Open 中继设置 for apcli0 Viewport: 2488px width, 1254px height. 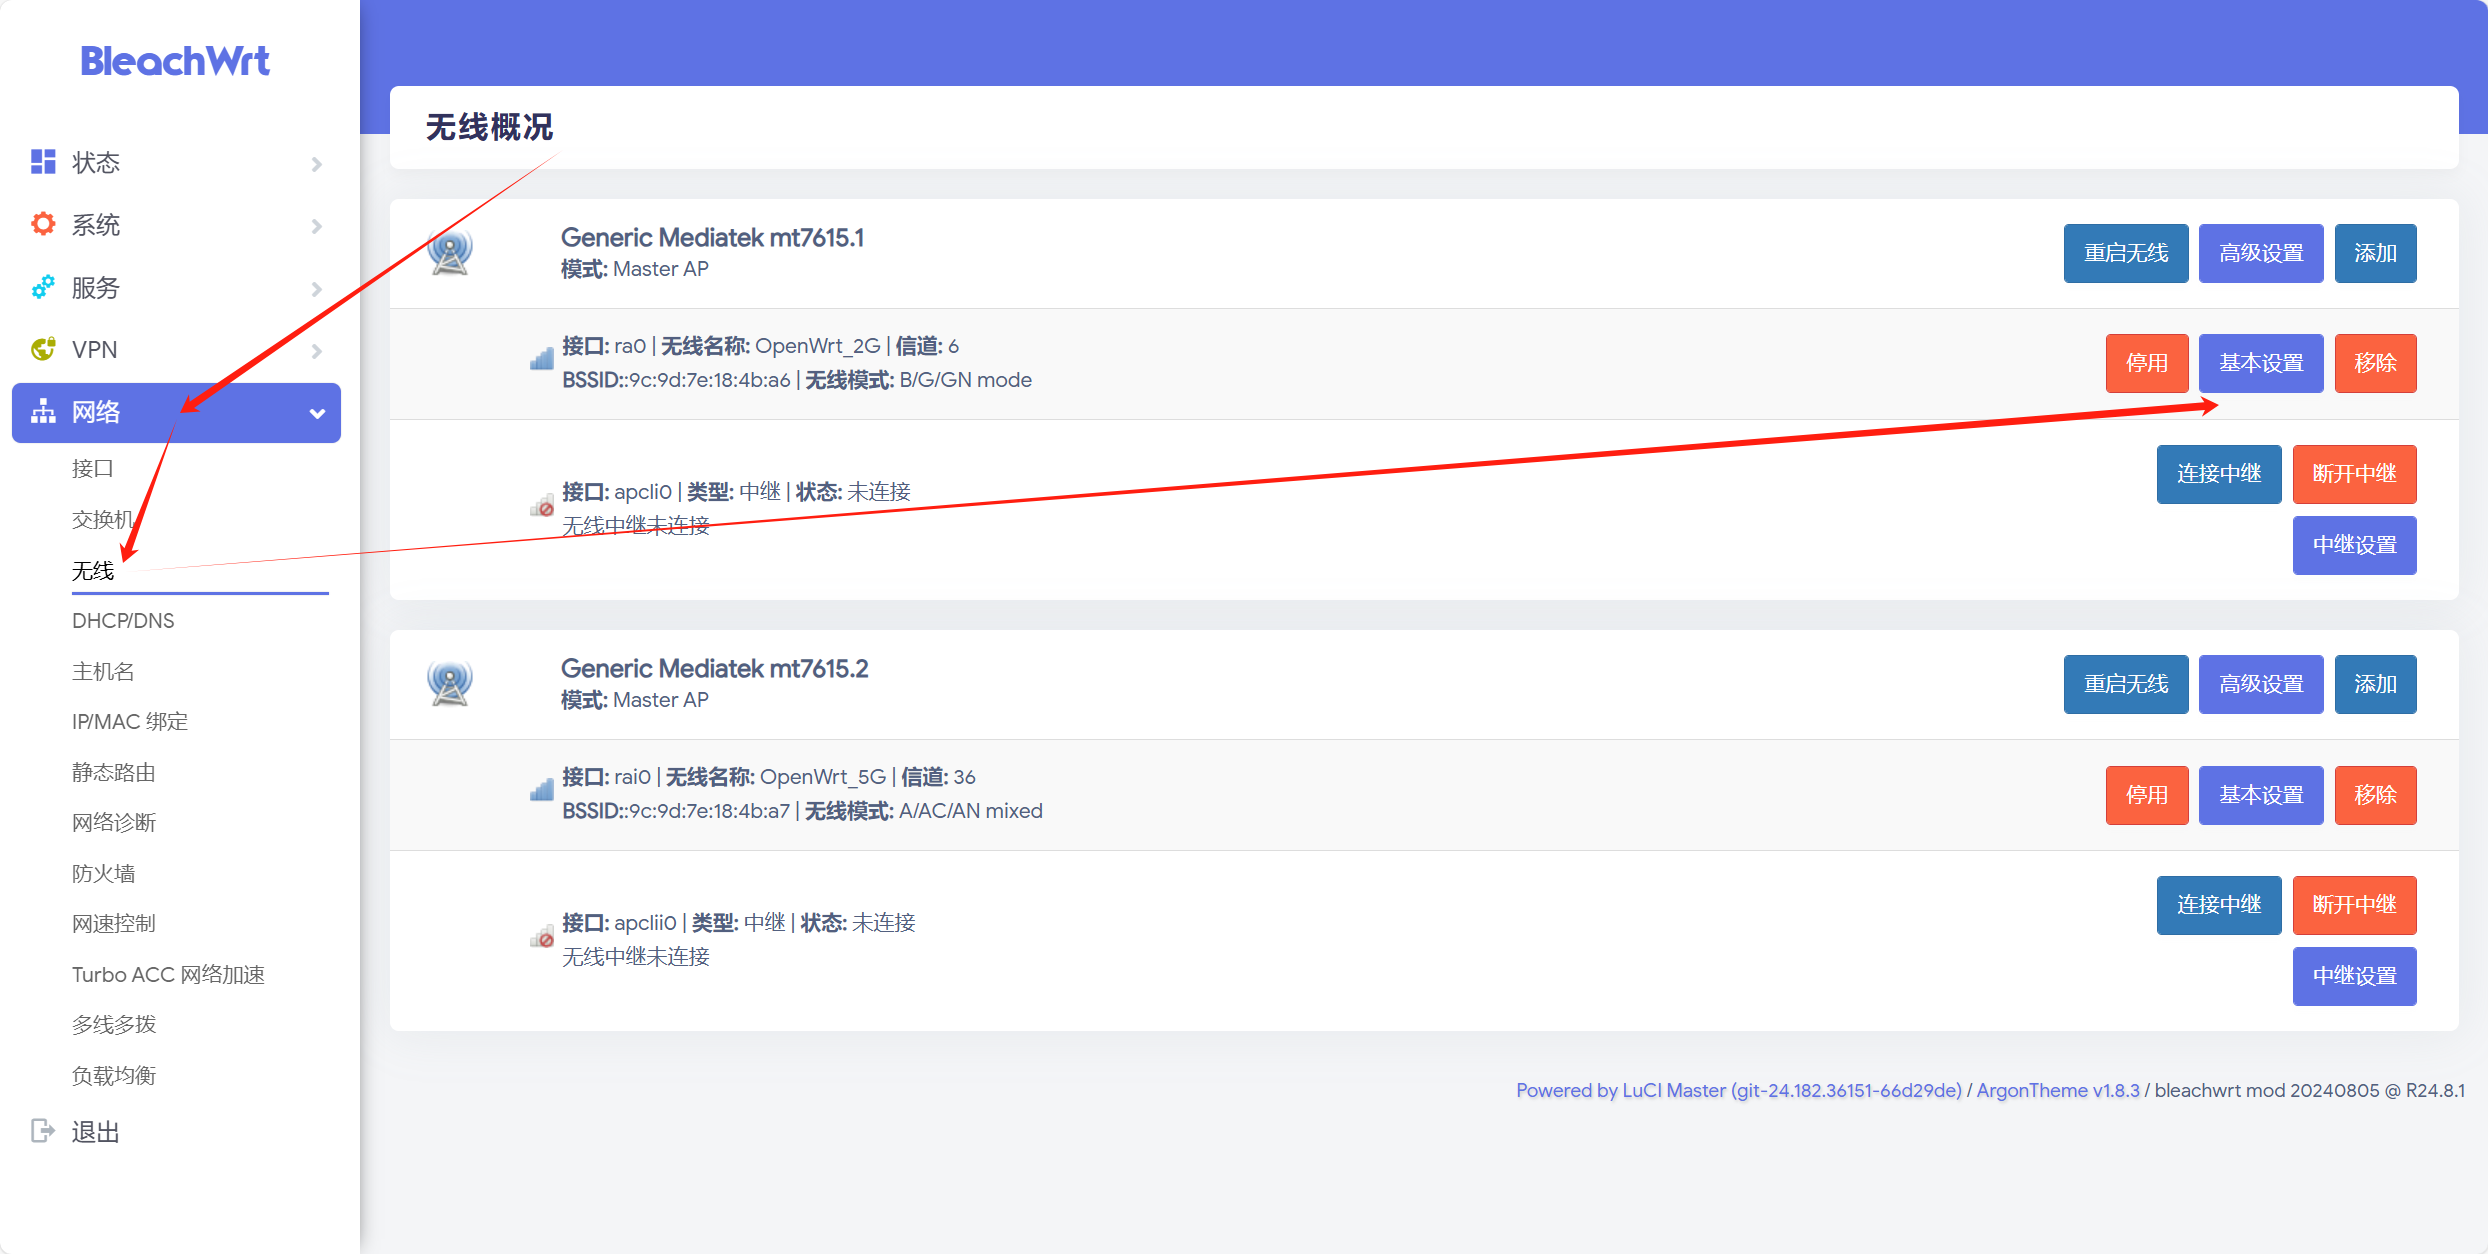(x=2355, y=545)
